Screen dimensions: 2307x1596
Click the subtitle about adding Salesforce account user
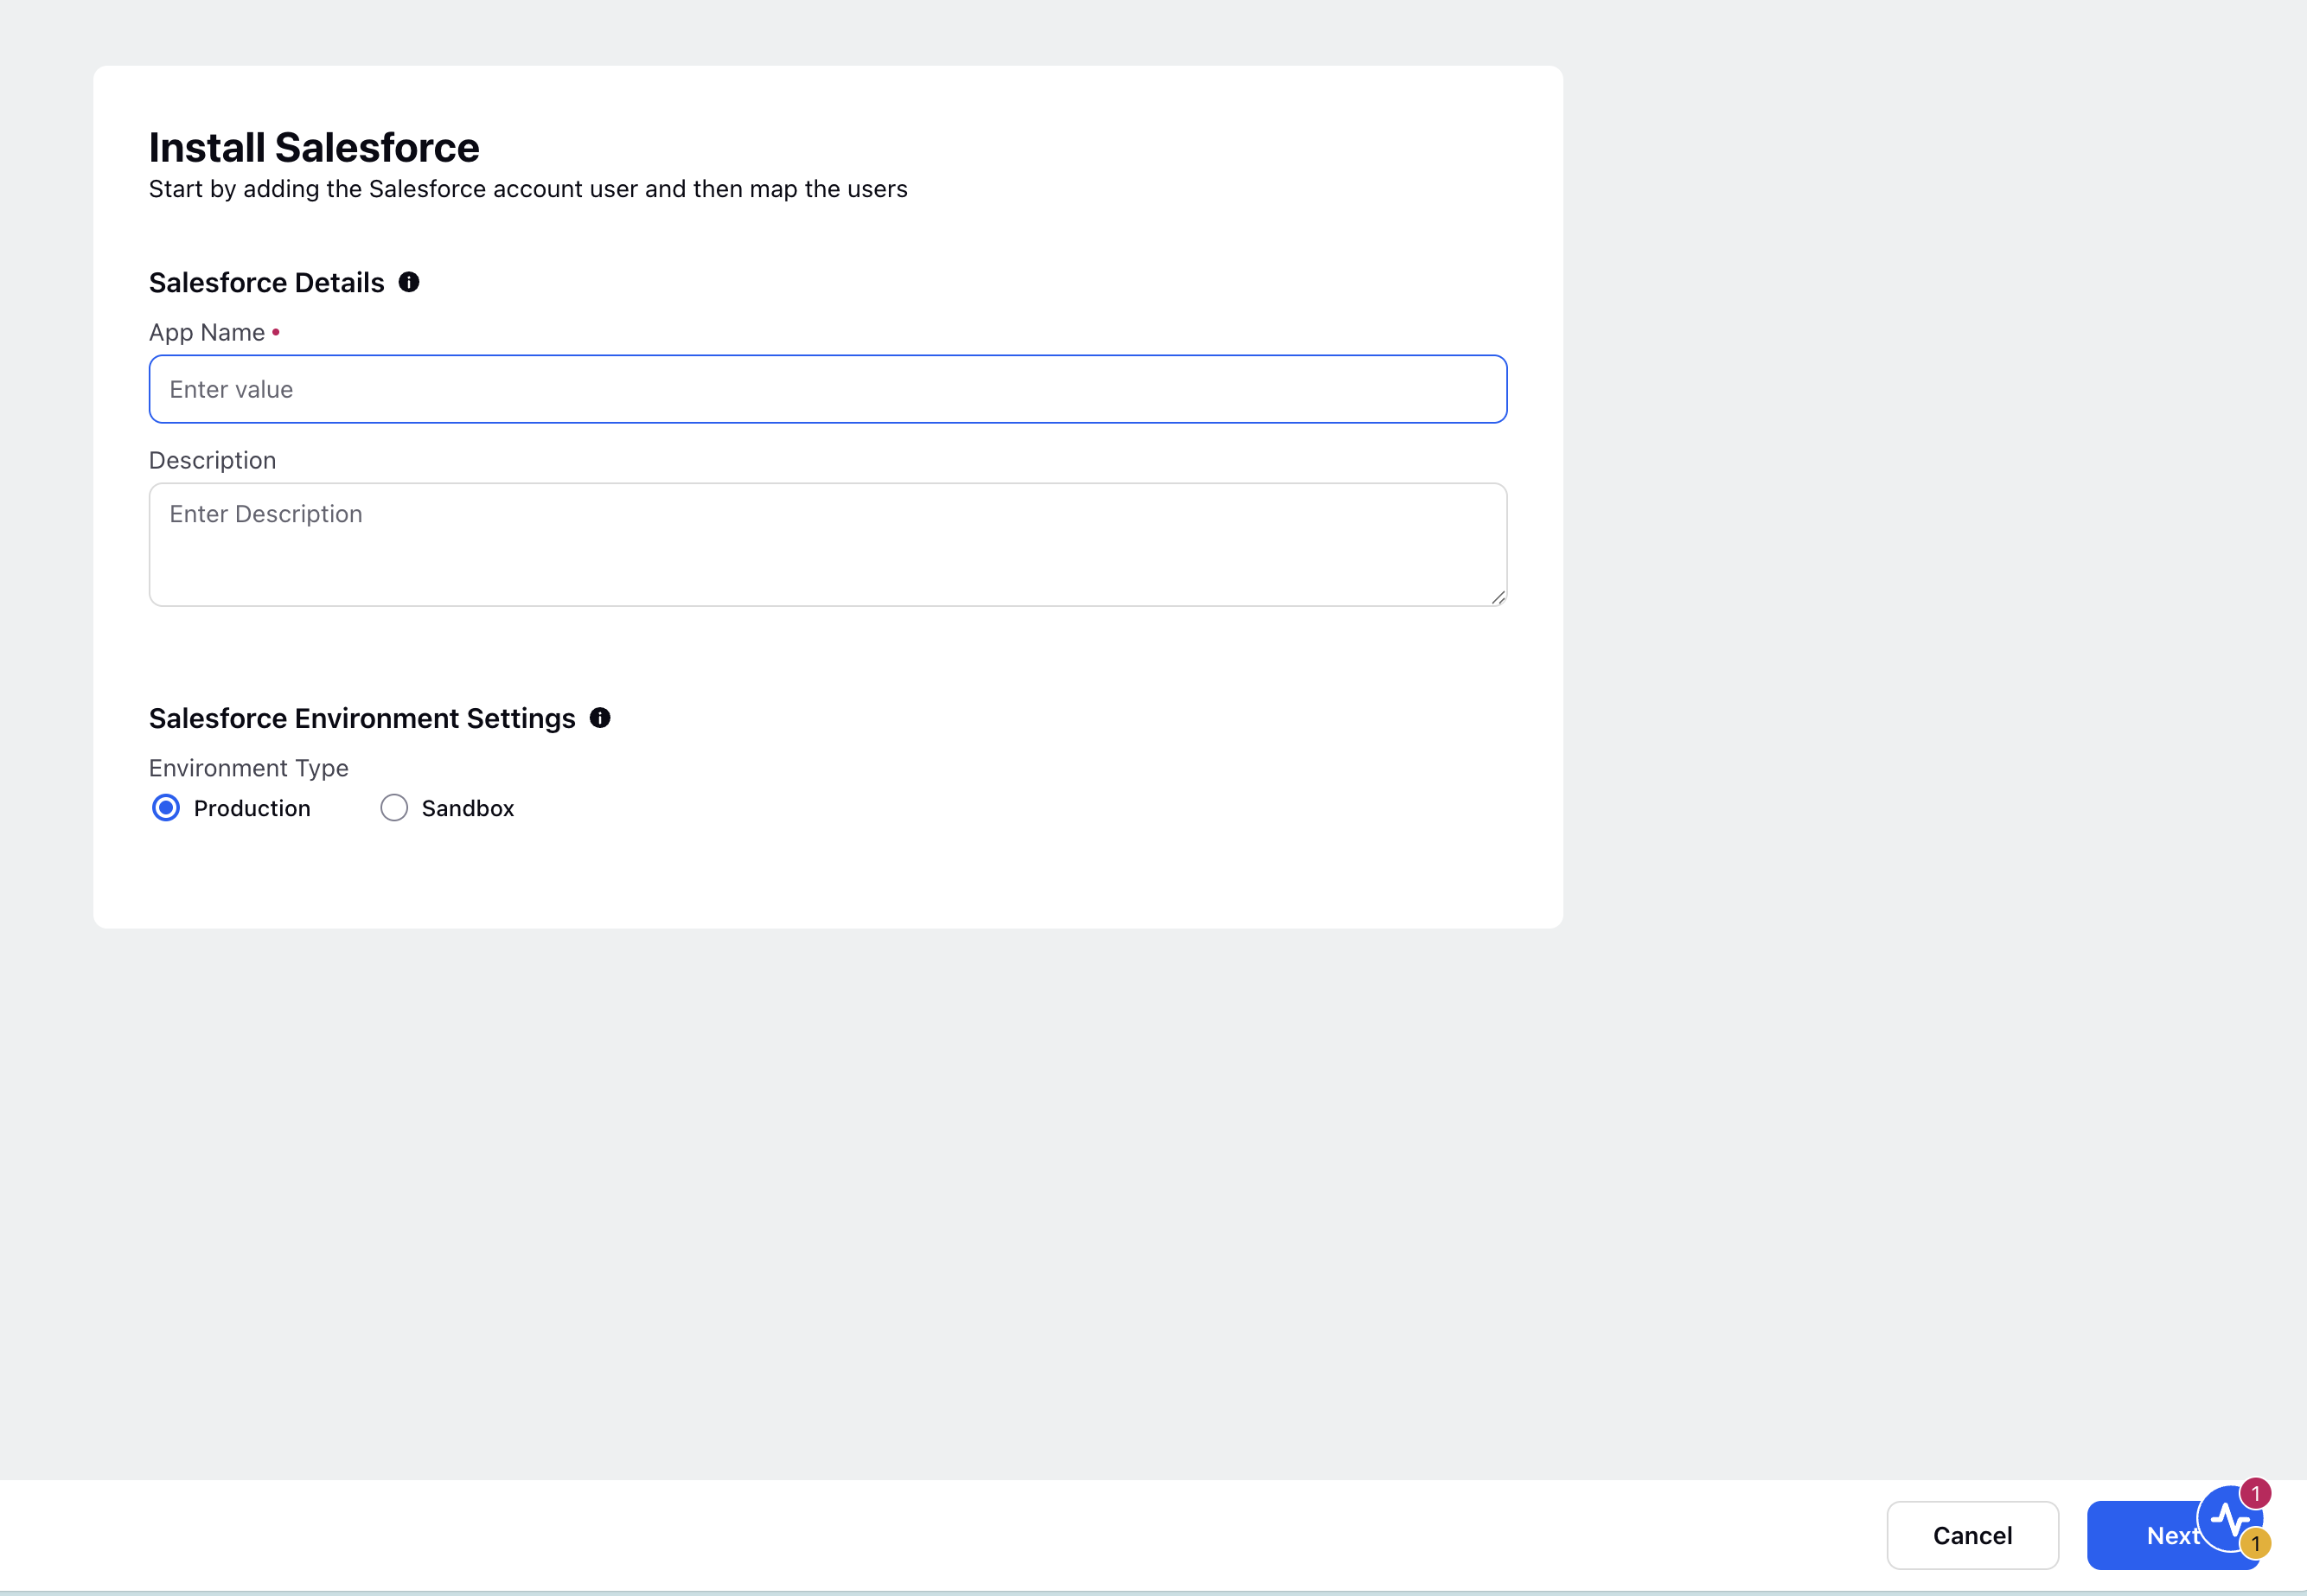528,189
